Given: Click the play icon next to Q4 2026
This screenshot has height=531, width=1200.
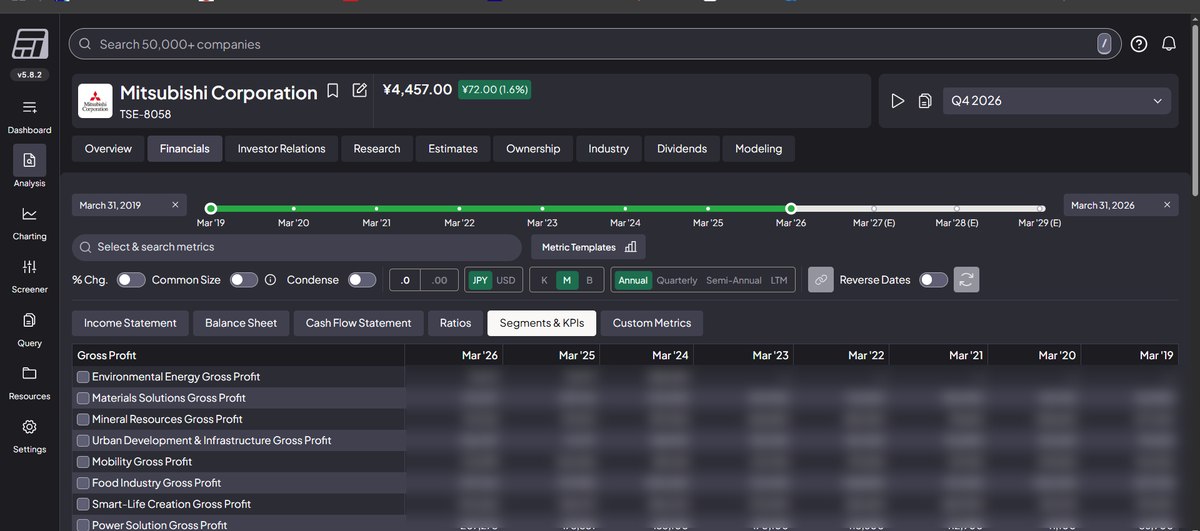Looking at the screenshot, I should [x=898, y=101].
